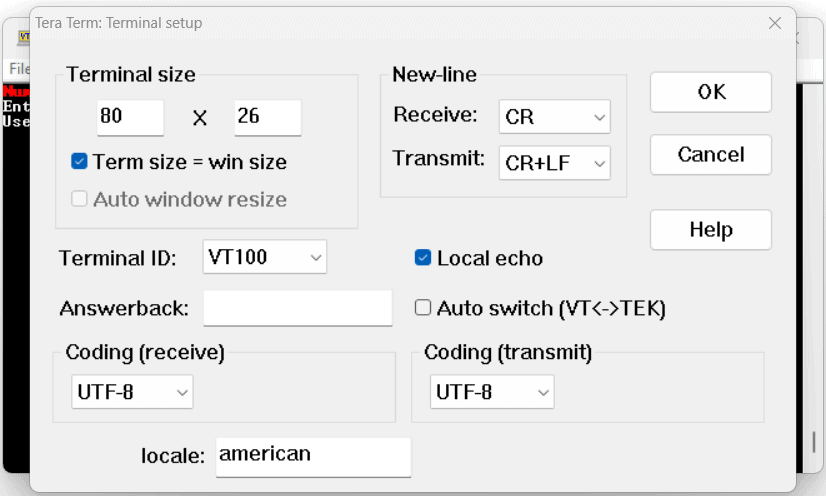The height and width of the screenshot is (496, 826).
Task: Click the terminal width field showing 80
Action: click(x=130, y=117)
